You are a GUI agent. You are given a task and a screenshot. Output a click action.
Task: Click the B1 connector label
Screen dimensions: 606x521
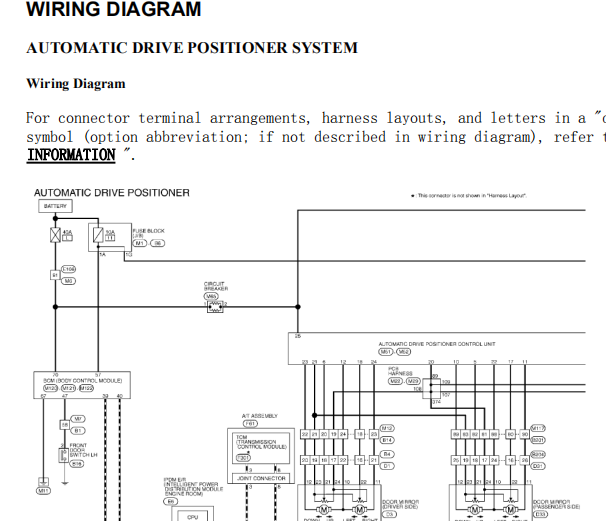pos(78,430)
